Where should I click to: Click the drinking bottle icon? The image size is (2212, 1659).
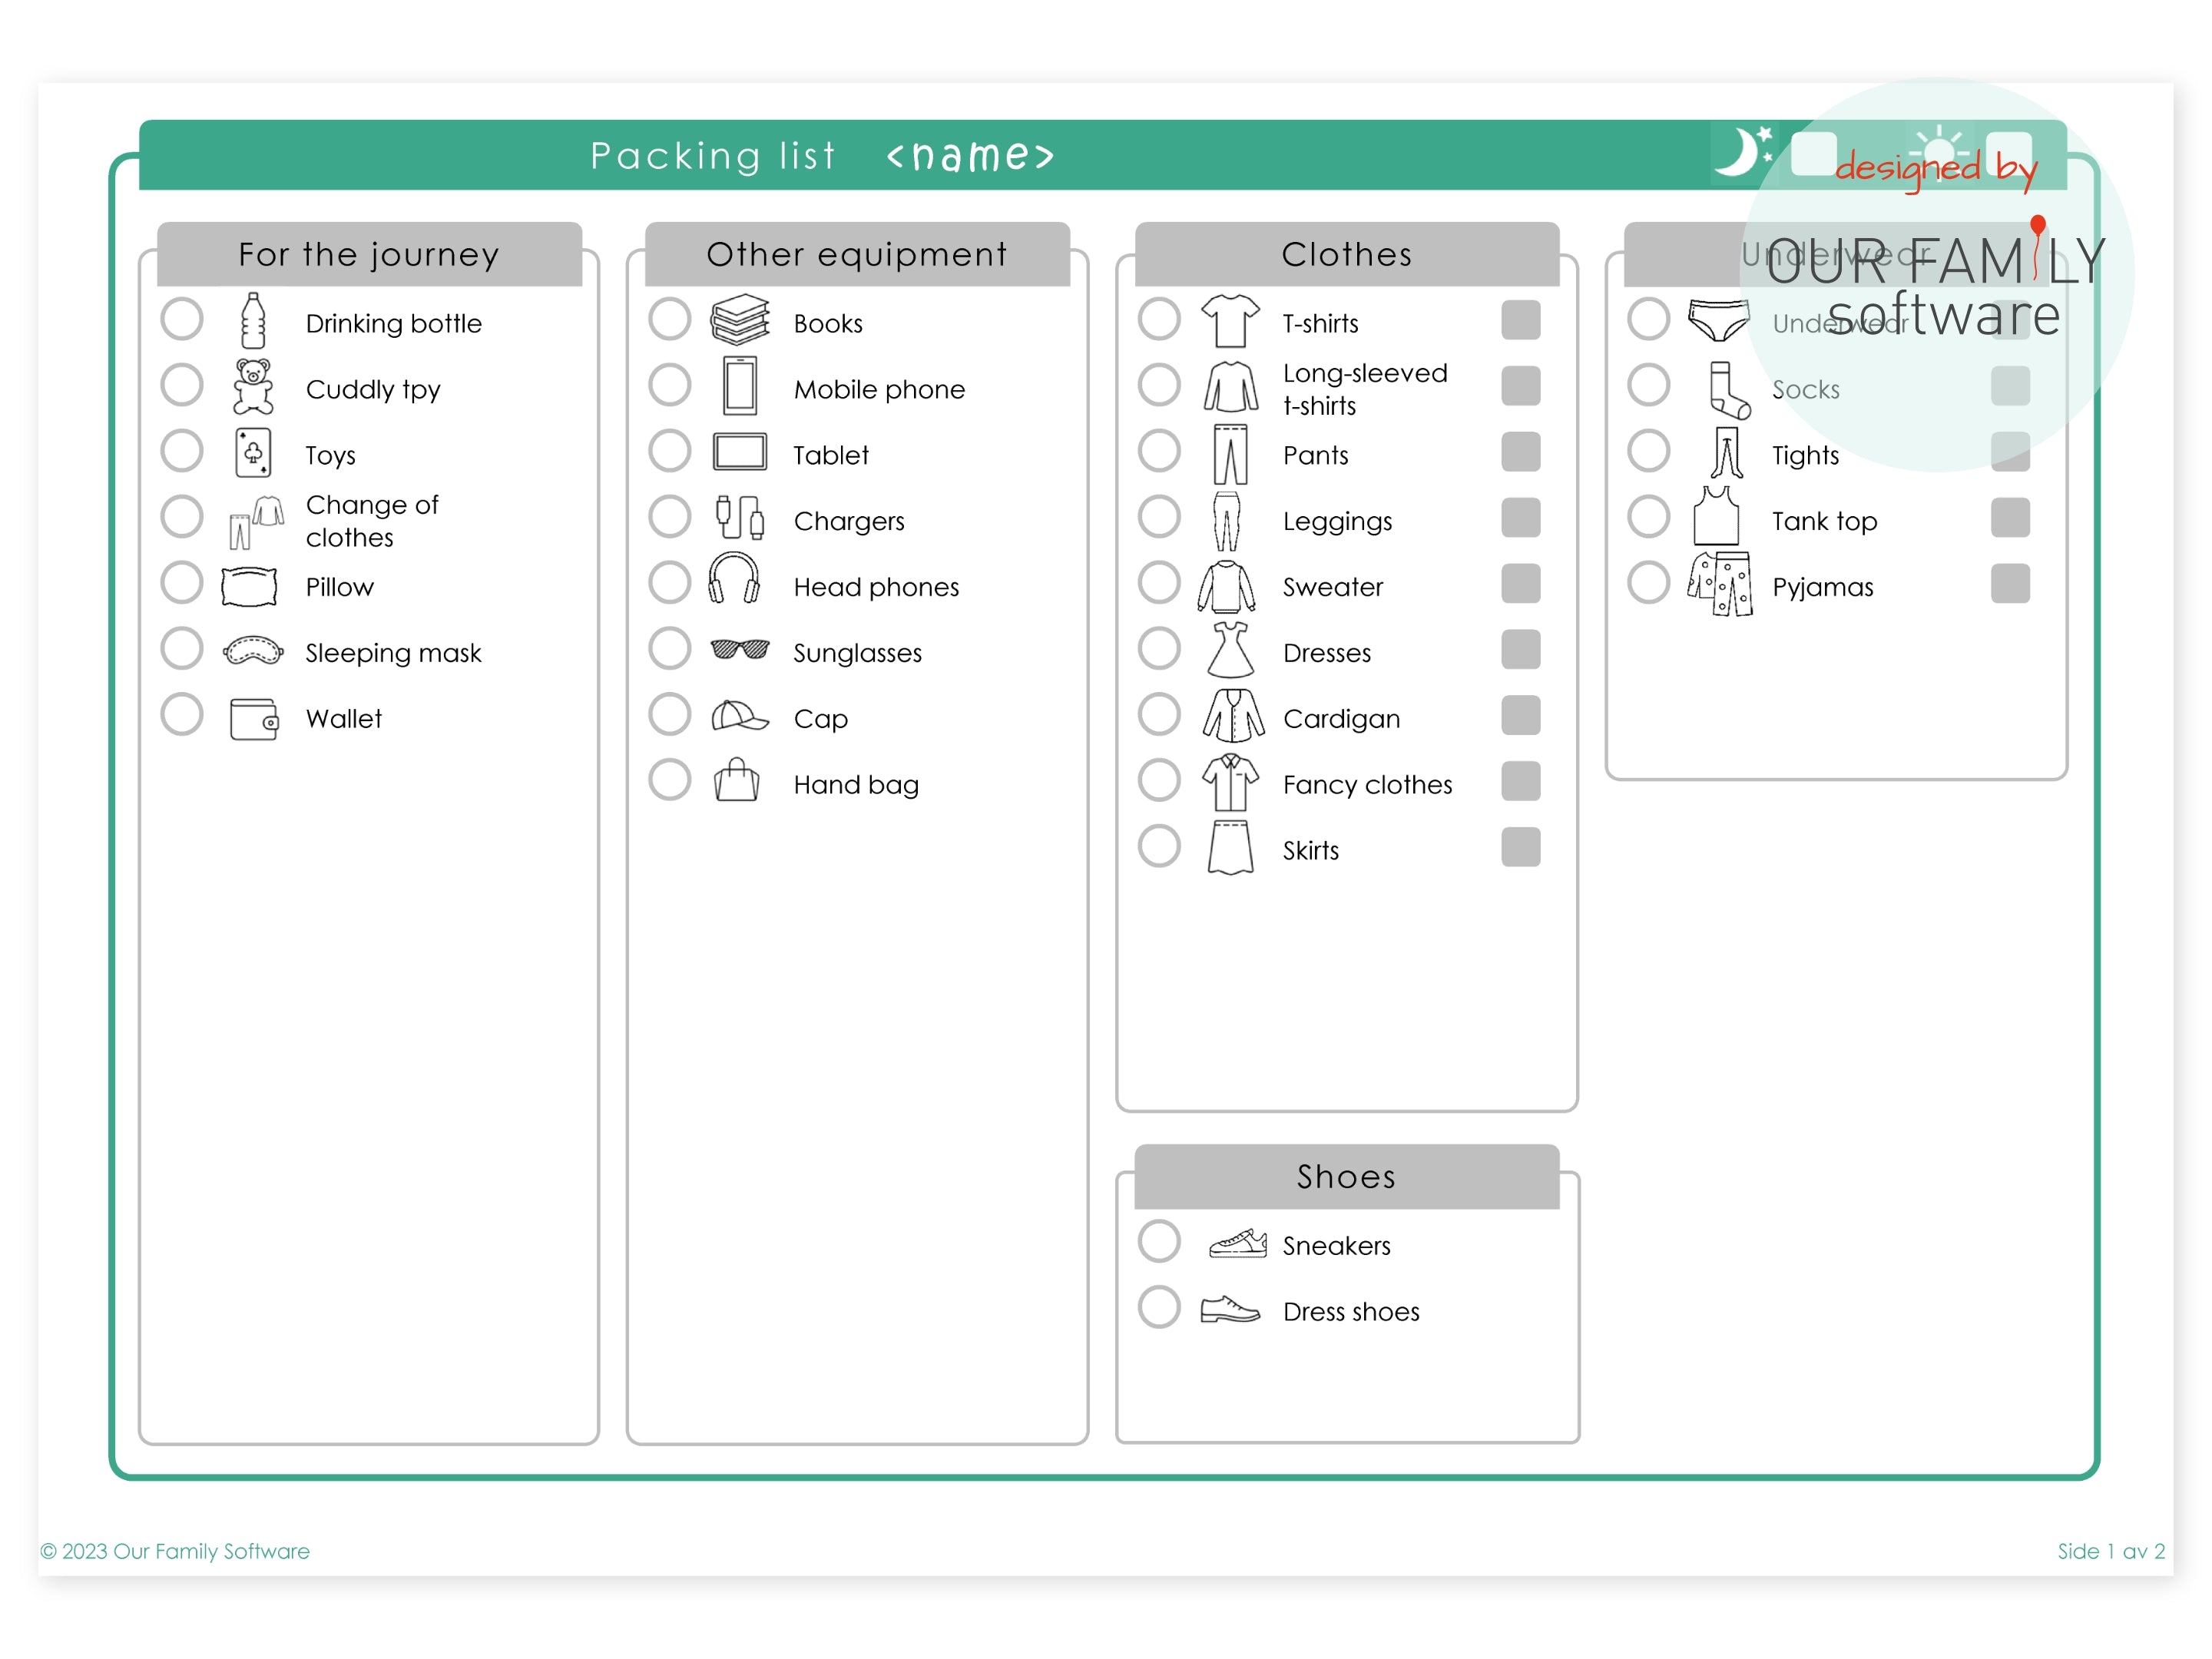pos(253,321)
